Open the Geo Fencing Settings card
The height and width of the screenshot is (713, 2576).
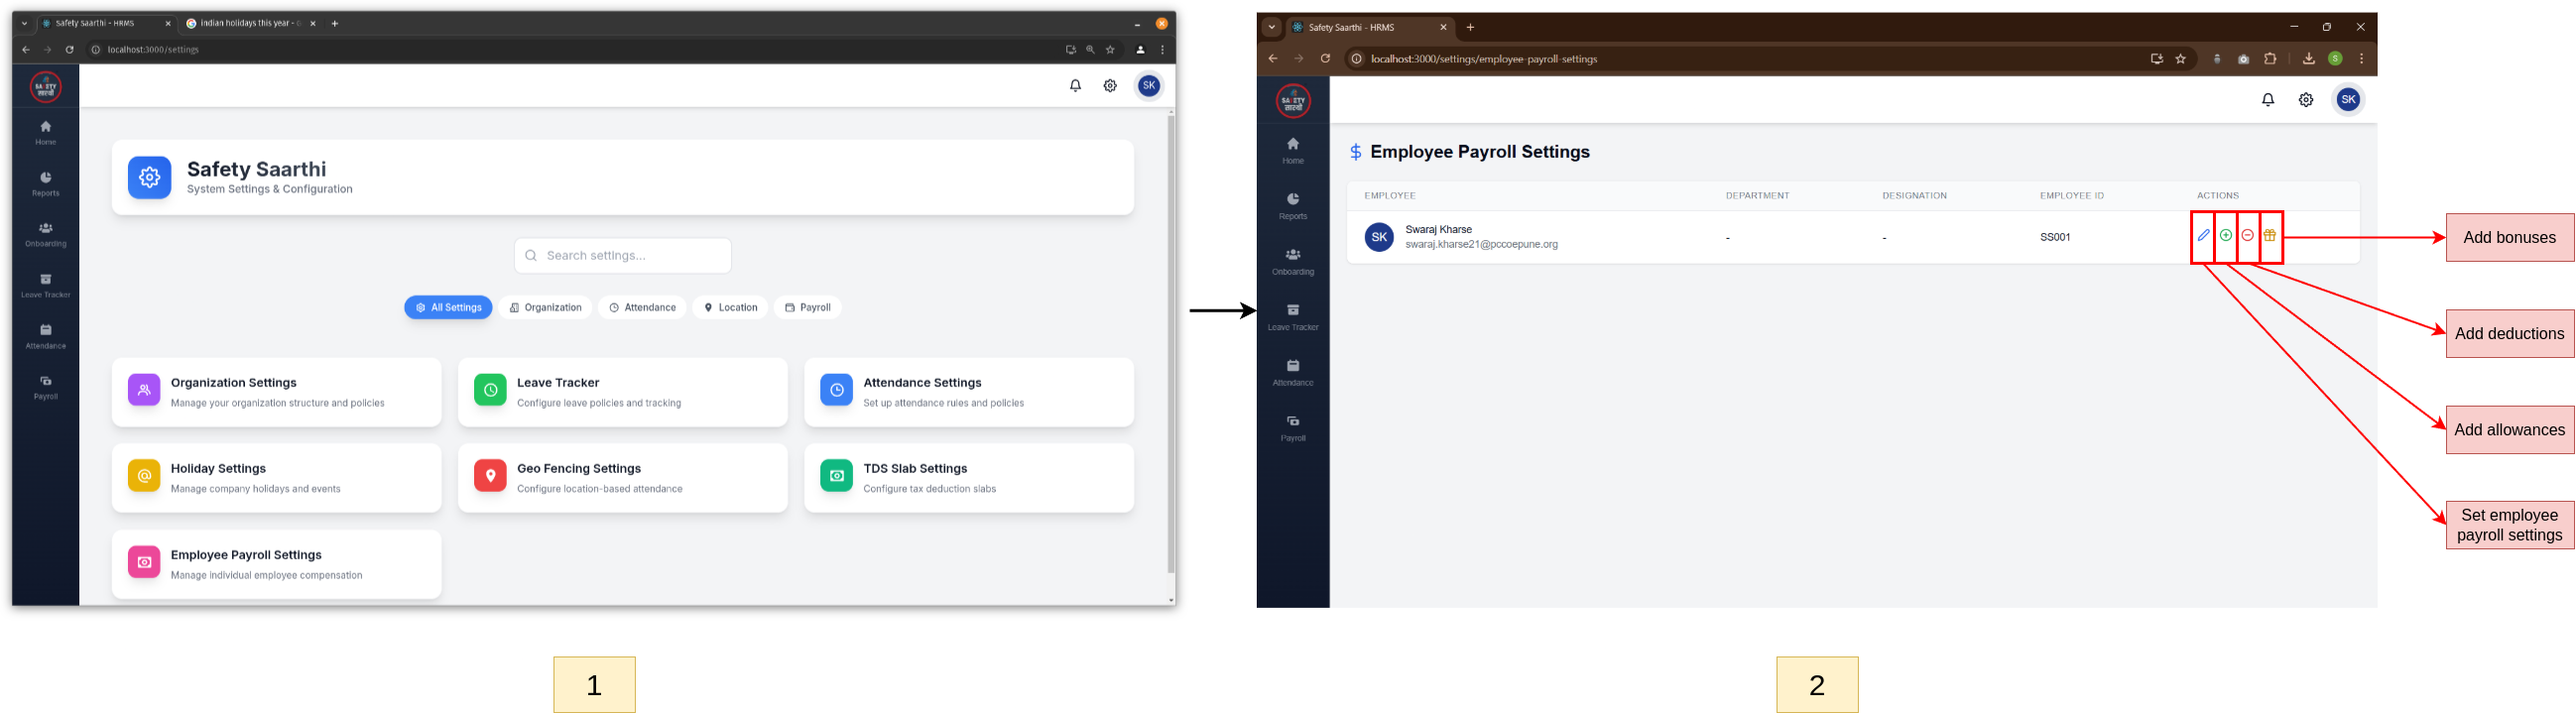pyautogui.click(x=622, y=478)
